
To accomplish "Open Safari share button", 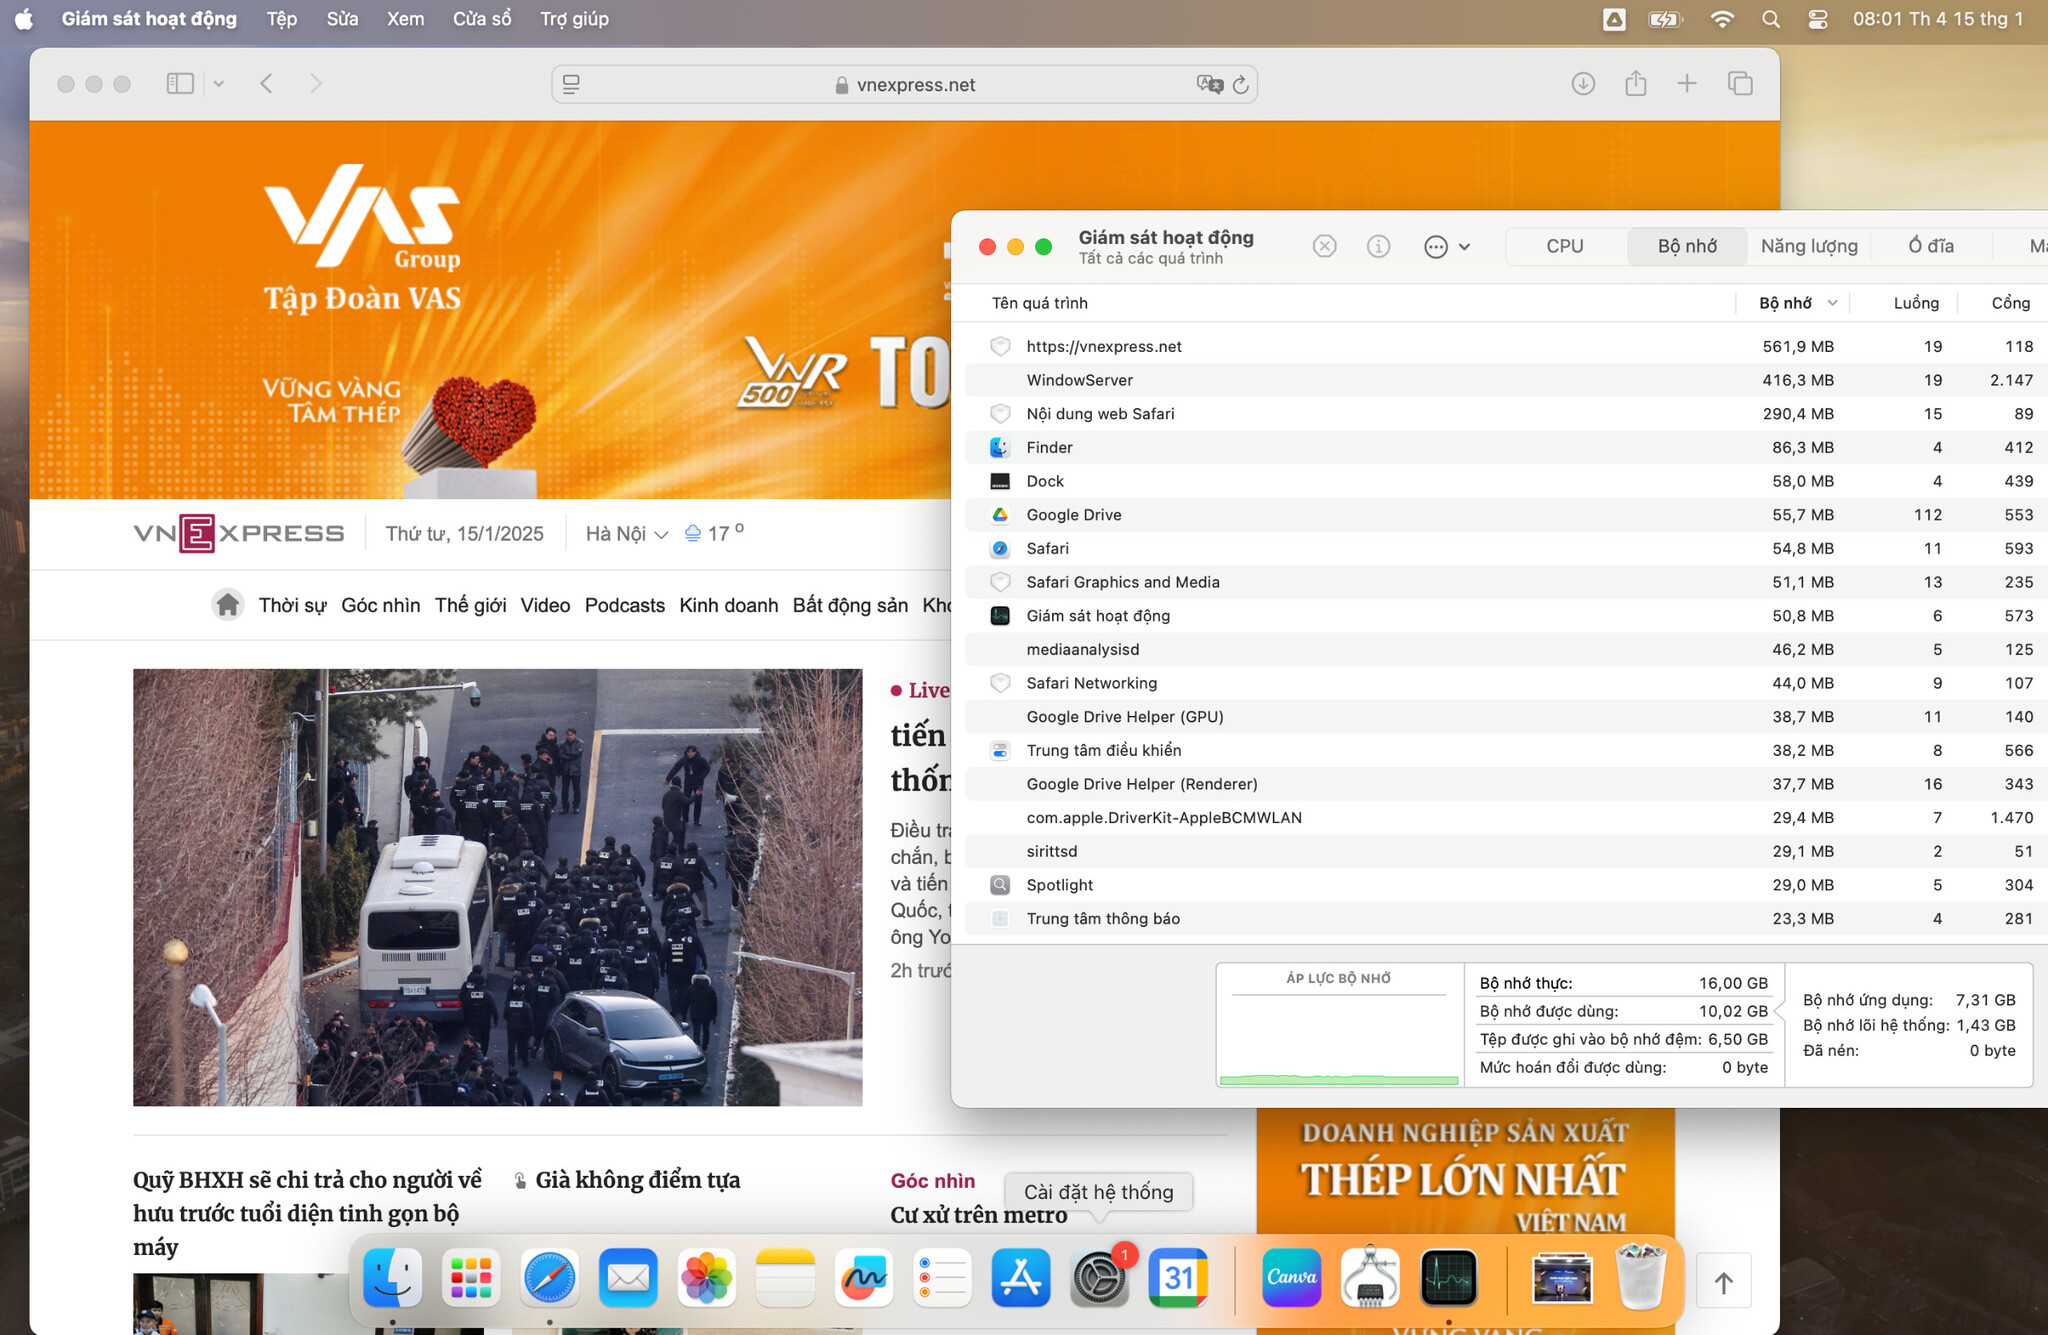I will tap(1636, 83).
